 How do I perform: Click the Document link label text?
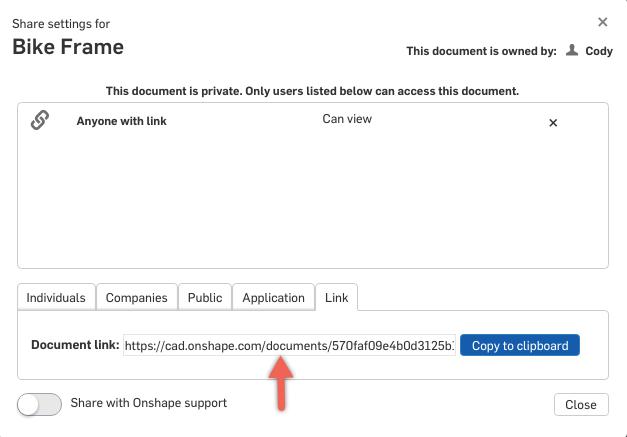75,345
